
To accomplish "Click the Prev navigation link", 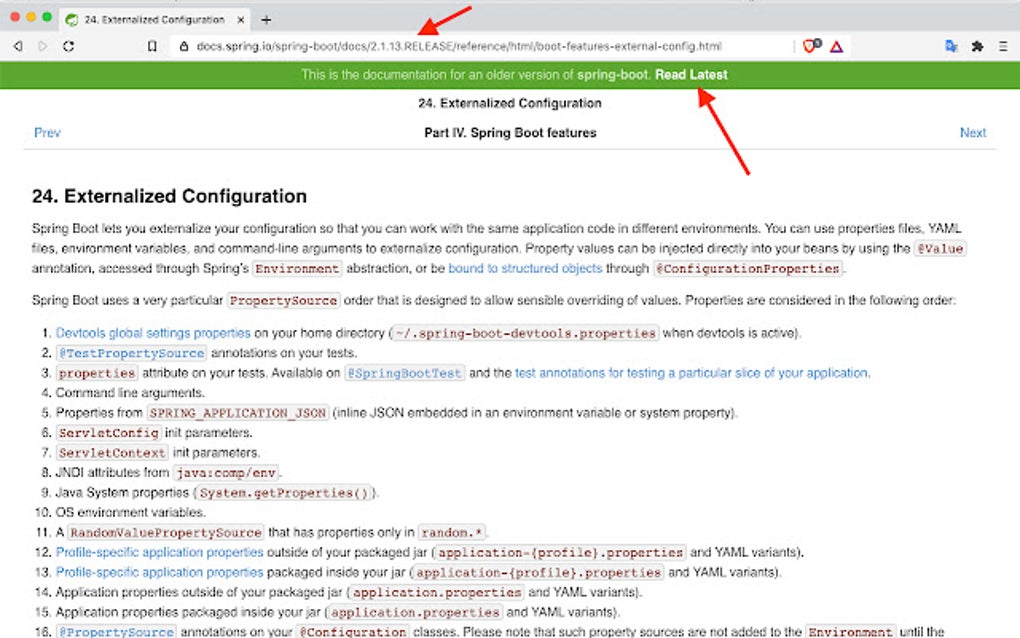I will 46,131.
